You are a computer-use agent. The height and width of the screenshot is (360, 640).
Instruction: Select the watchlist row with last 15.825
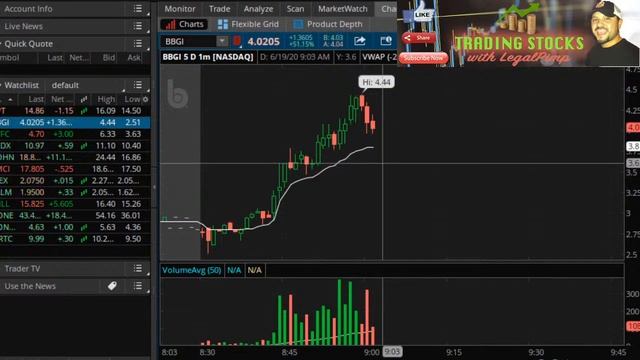[x=75, y=204]
